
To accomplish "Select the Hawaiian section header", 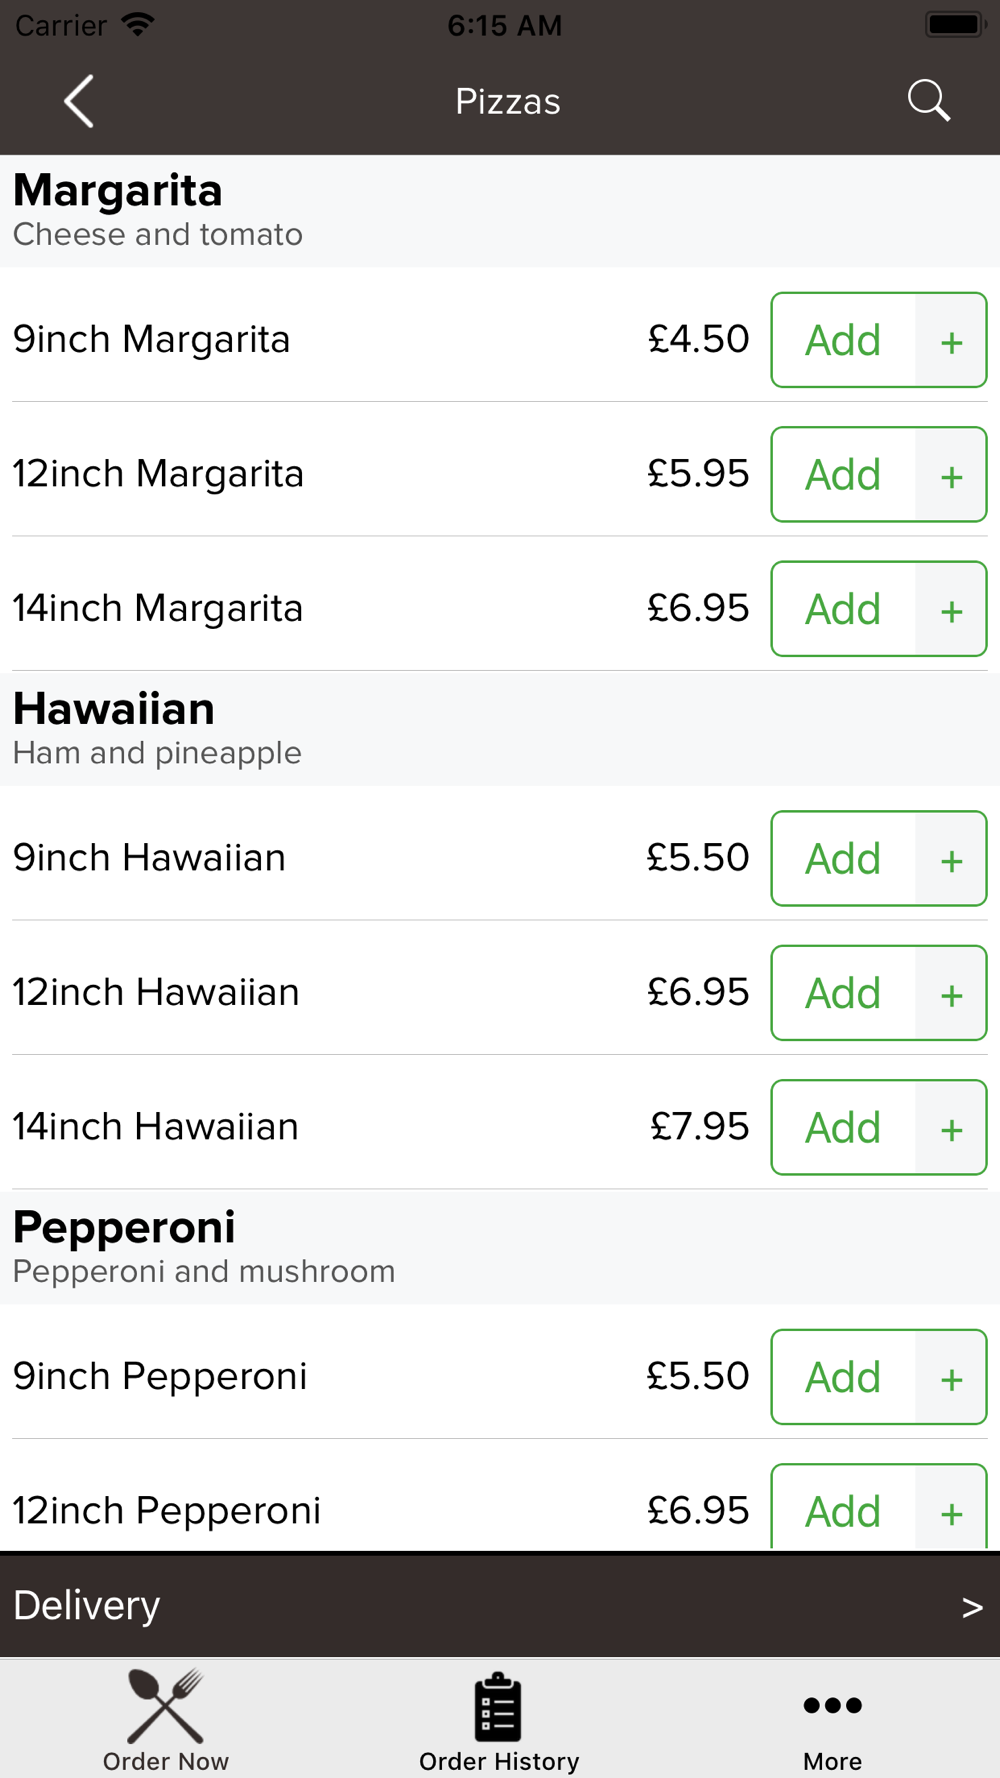I will (114, 711).
